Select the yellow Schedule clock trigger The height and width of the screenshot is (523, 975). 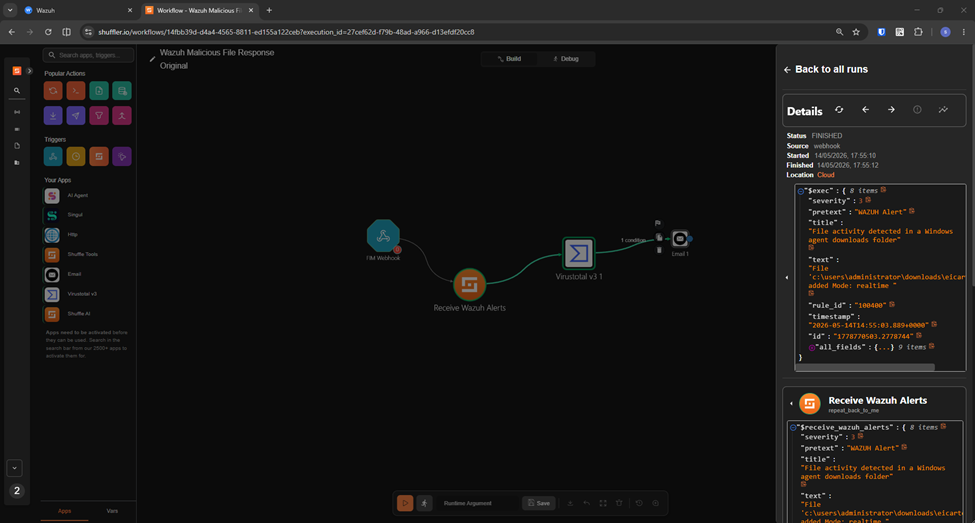(x=76, y=157)
